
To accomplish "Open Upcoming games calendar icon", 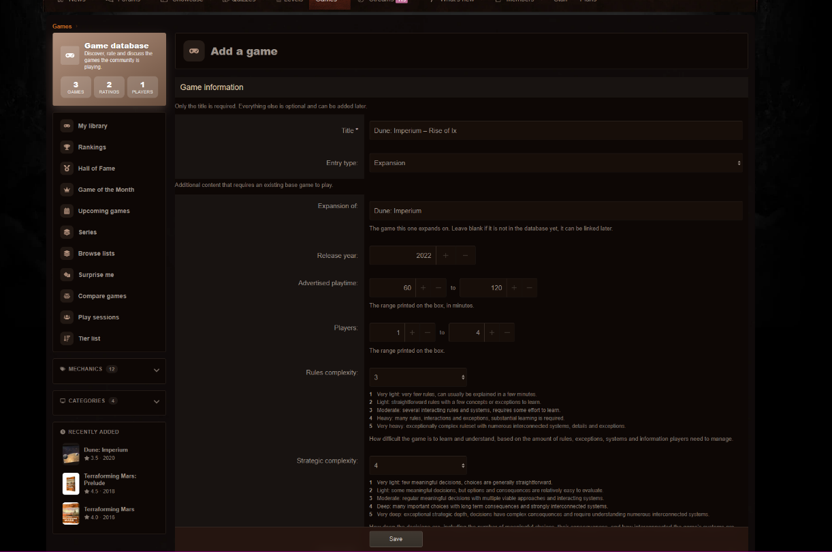I will pyautogui.click(x=67, y=211).
